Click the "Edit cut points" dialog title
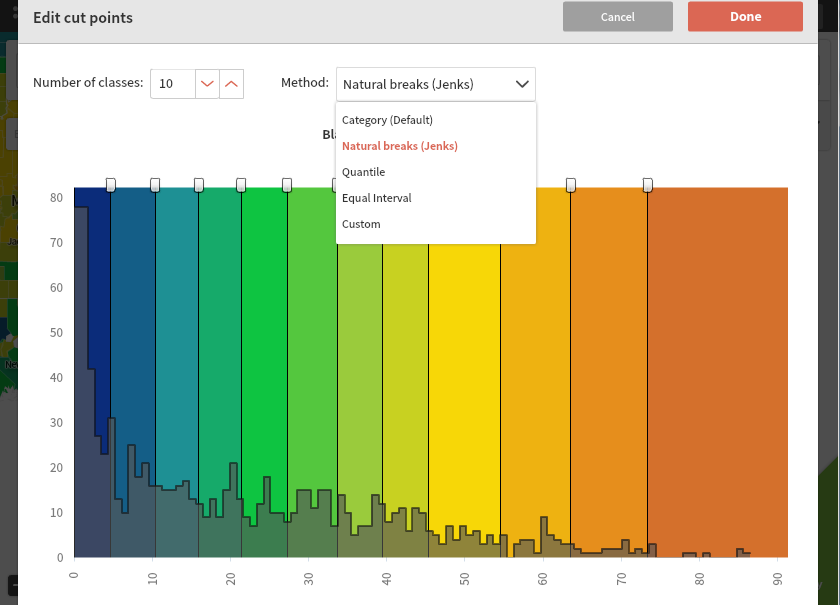 click(x=83, y=18)
